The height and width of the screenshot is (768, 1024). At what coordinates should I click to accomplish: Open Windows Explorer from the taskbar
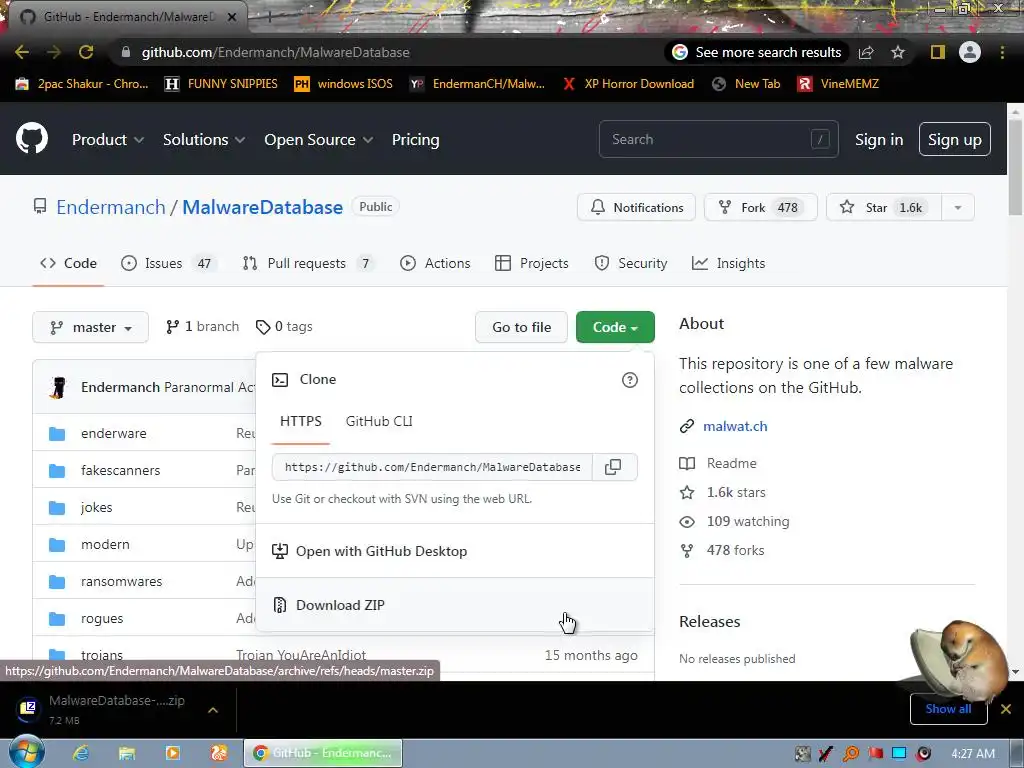tap(127, 753)
